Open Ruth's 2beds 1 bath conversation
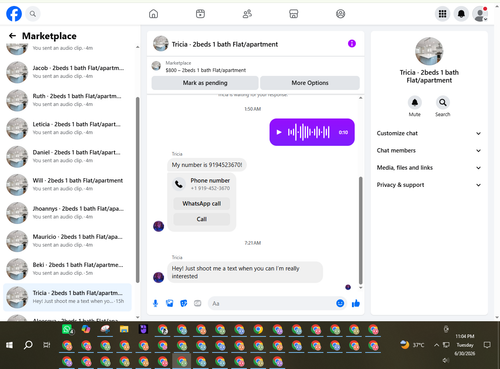The image size is (500, 369). [67, 100]
